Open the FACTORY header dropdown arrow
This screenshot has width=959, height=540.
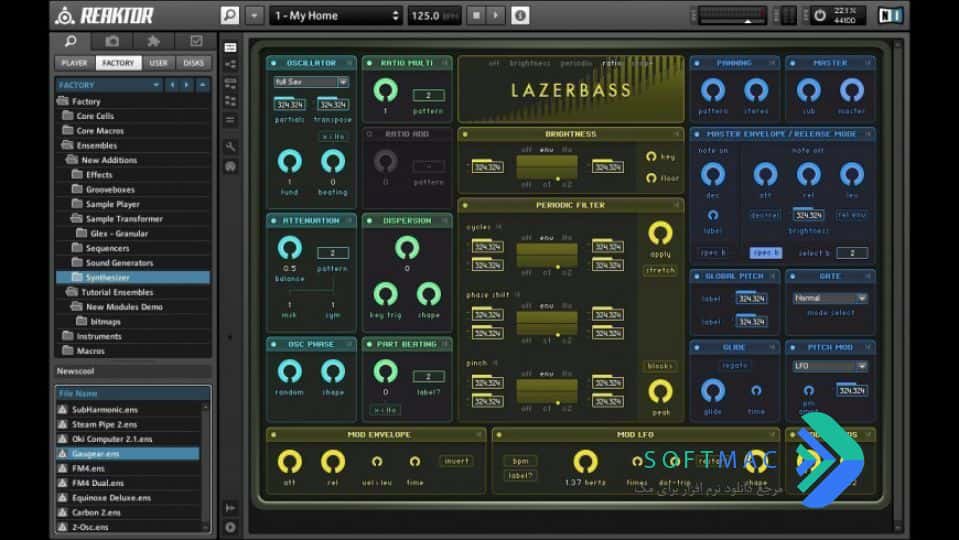tap(156, 85)
